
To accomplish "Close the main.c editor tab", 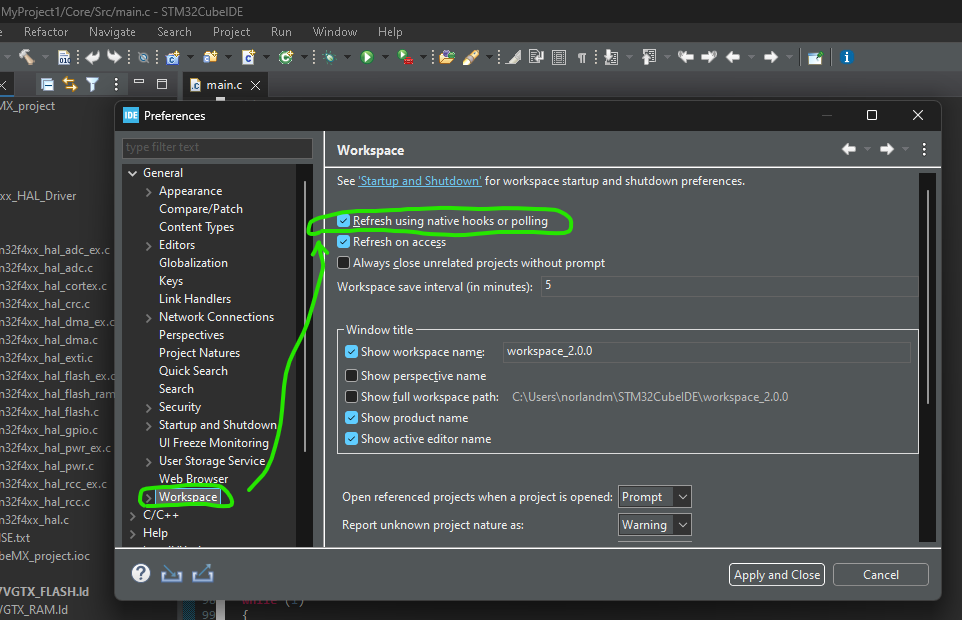I will pos(256,85).
